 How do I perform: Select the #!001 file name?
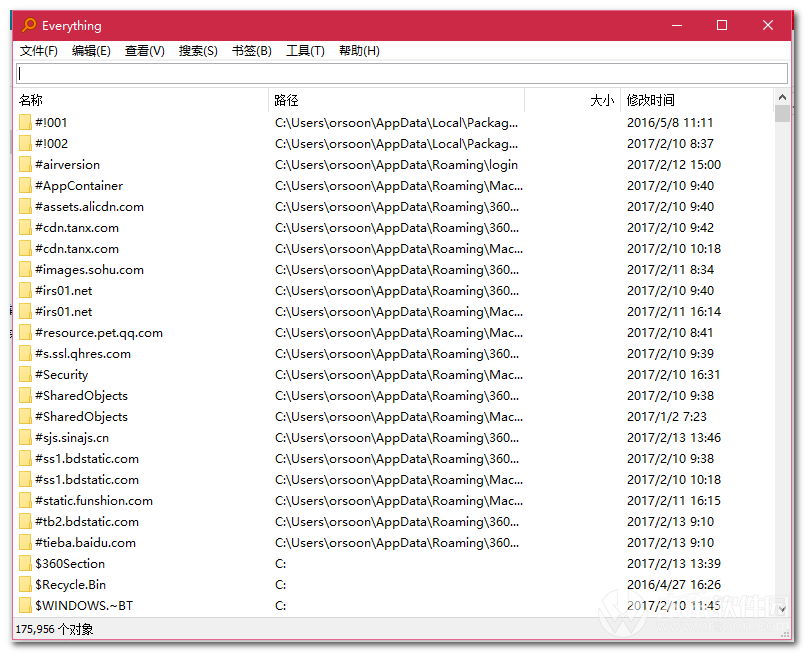[51, 123]
